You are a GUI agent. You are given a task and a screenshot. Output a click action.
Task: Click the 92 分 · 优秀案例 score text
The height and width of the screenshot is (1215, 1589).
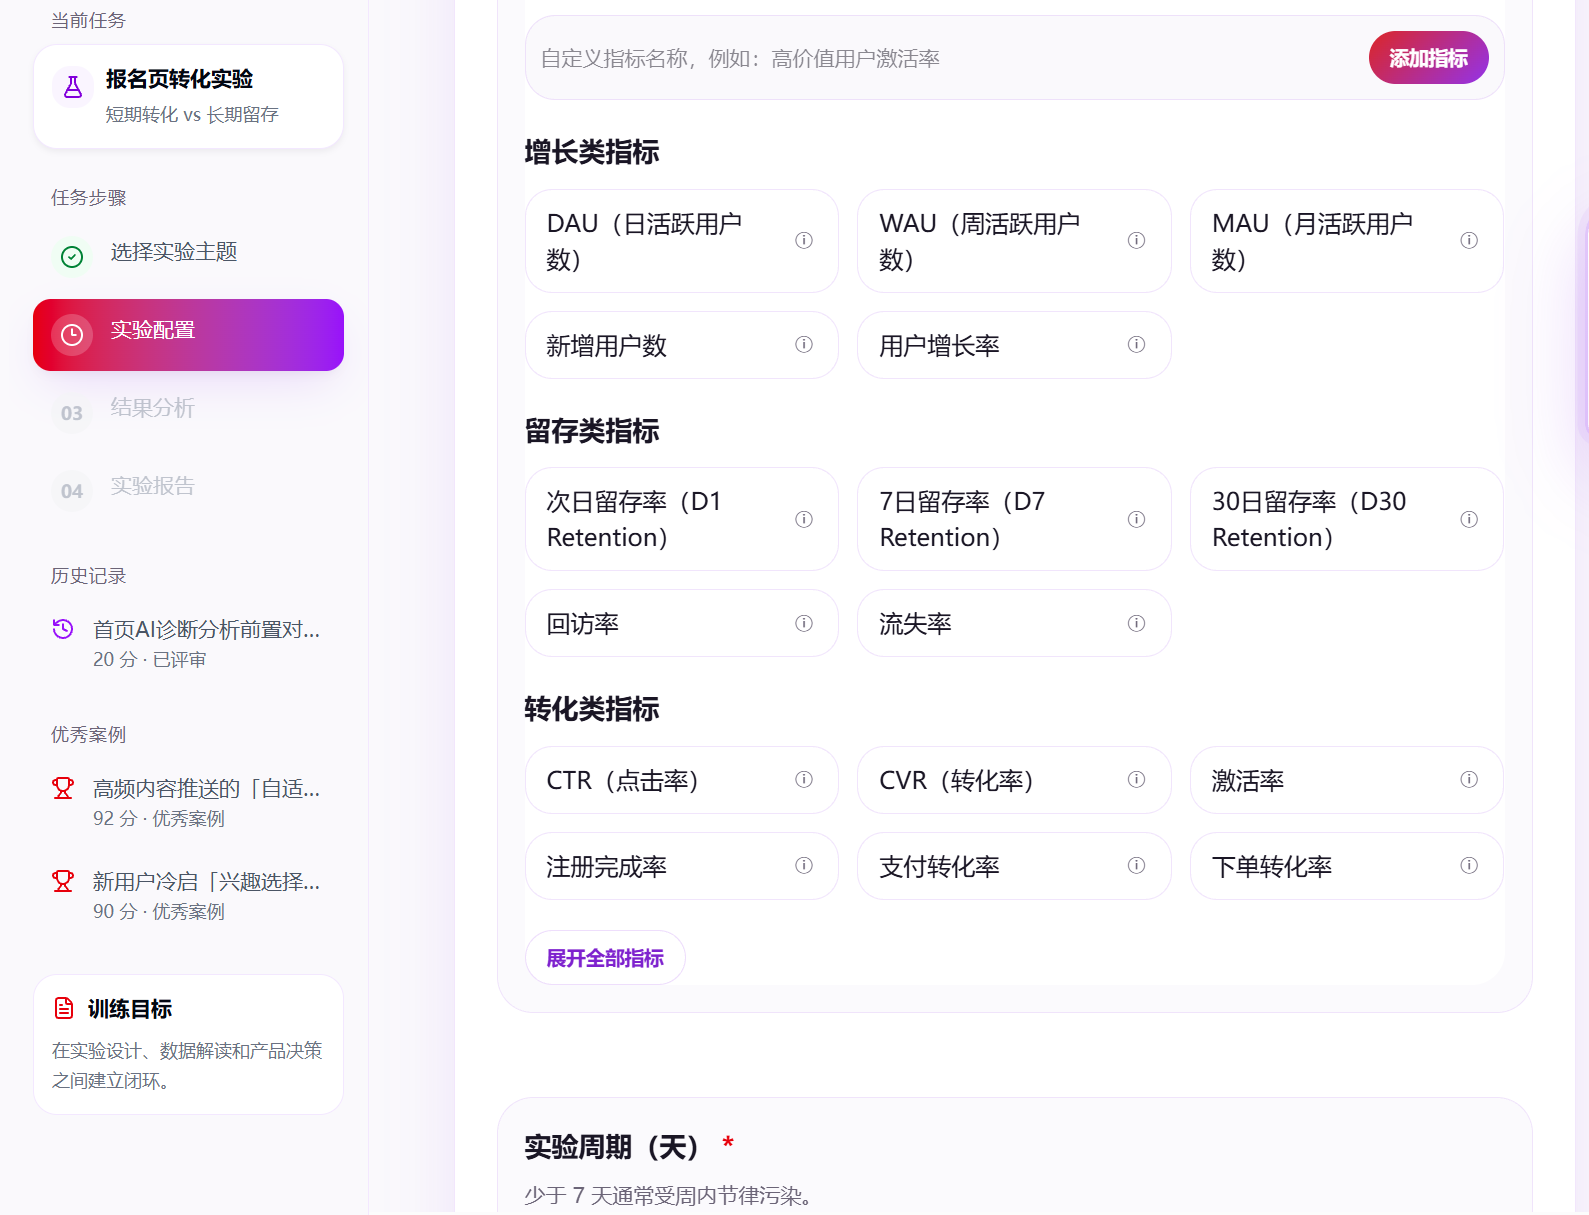pos(159,818)
